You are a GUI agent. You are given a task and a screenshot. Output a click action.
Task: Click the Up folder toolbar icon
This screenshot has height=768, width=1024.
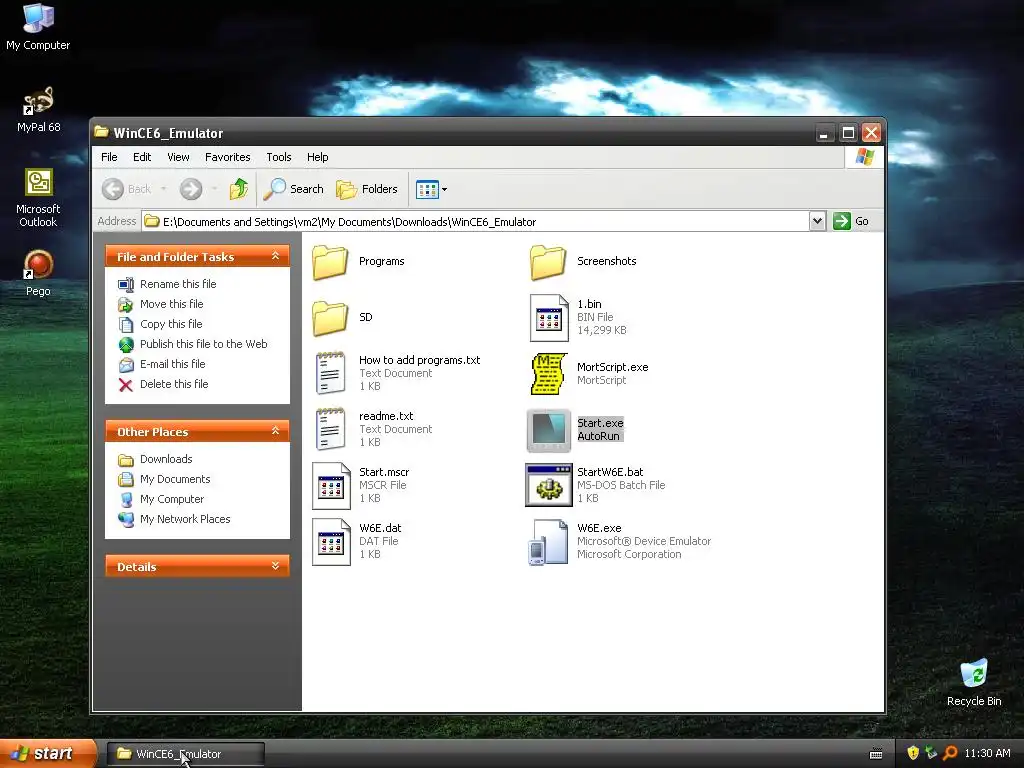click(238, 189)
